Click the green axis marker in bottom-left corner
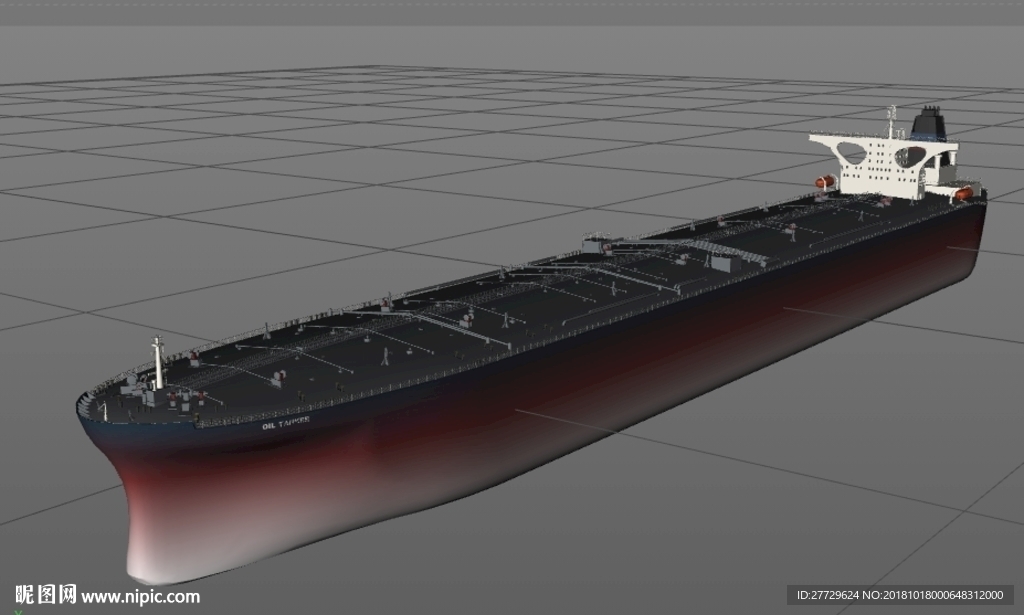The width and height of the screenshot is (1024, 615). coord(18,612)
